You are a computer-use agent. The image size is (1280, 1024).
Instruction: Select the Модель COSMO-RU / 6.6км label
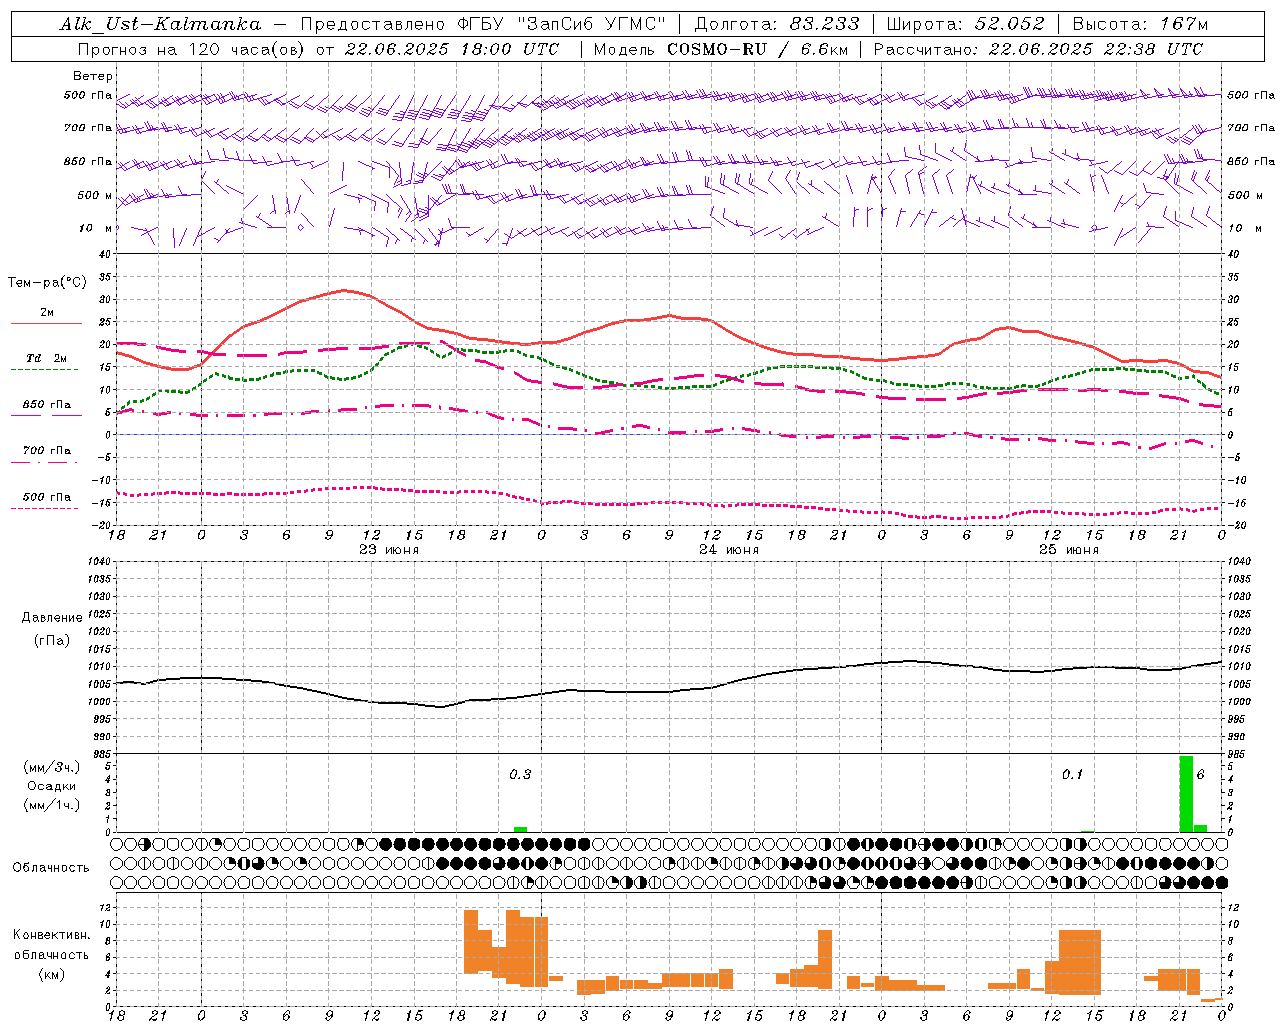tap(720, 48)
